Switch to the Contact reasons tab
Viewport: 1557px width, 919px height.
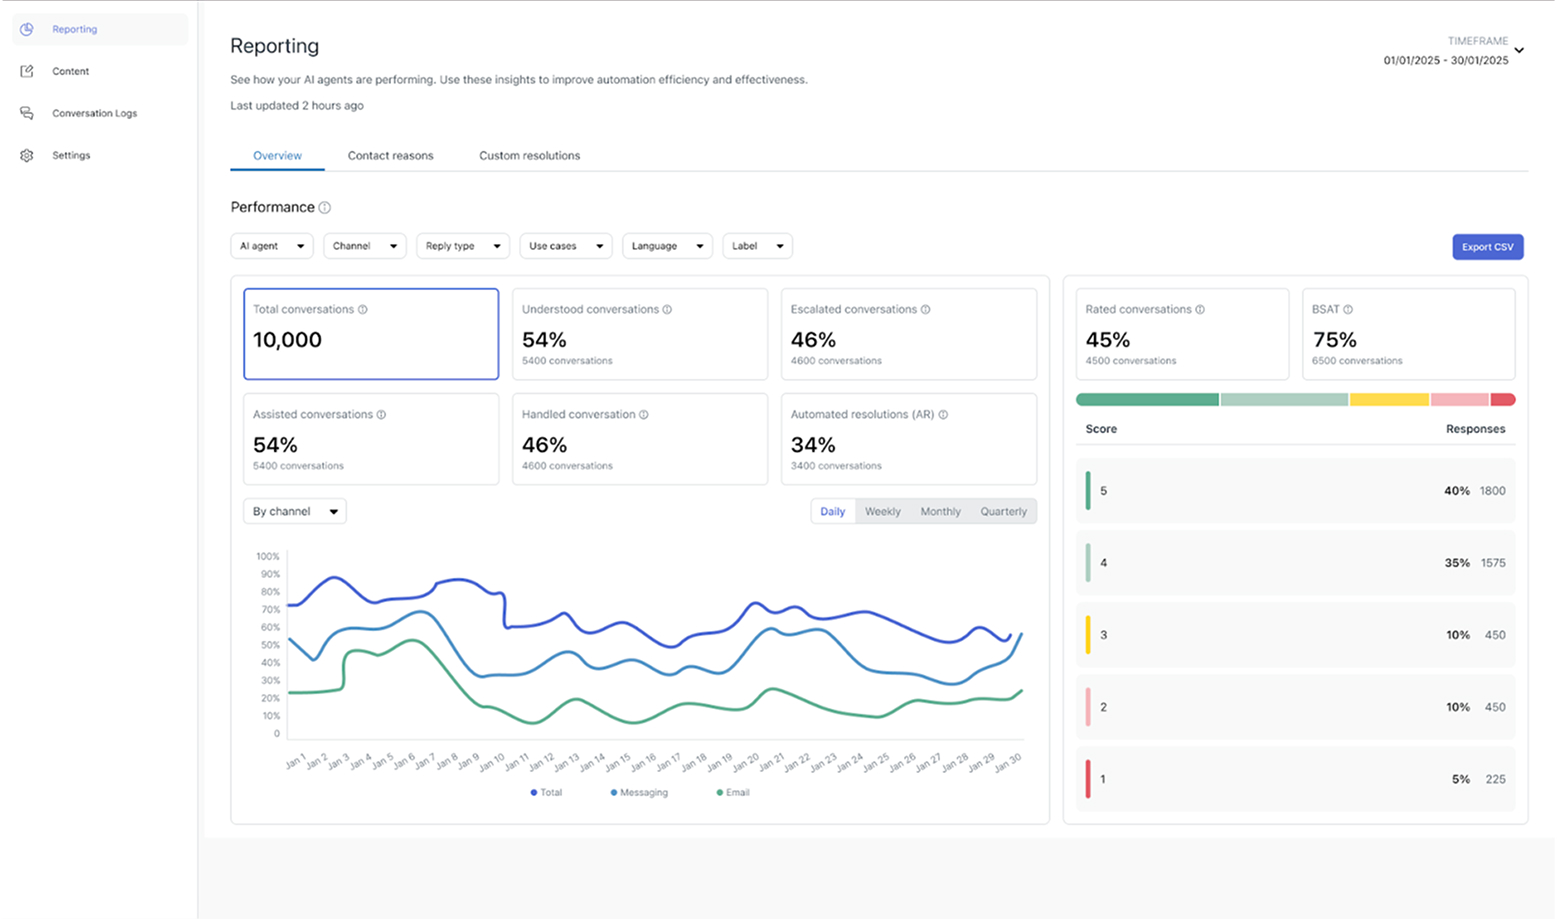(390, 156)
